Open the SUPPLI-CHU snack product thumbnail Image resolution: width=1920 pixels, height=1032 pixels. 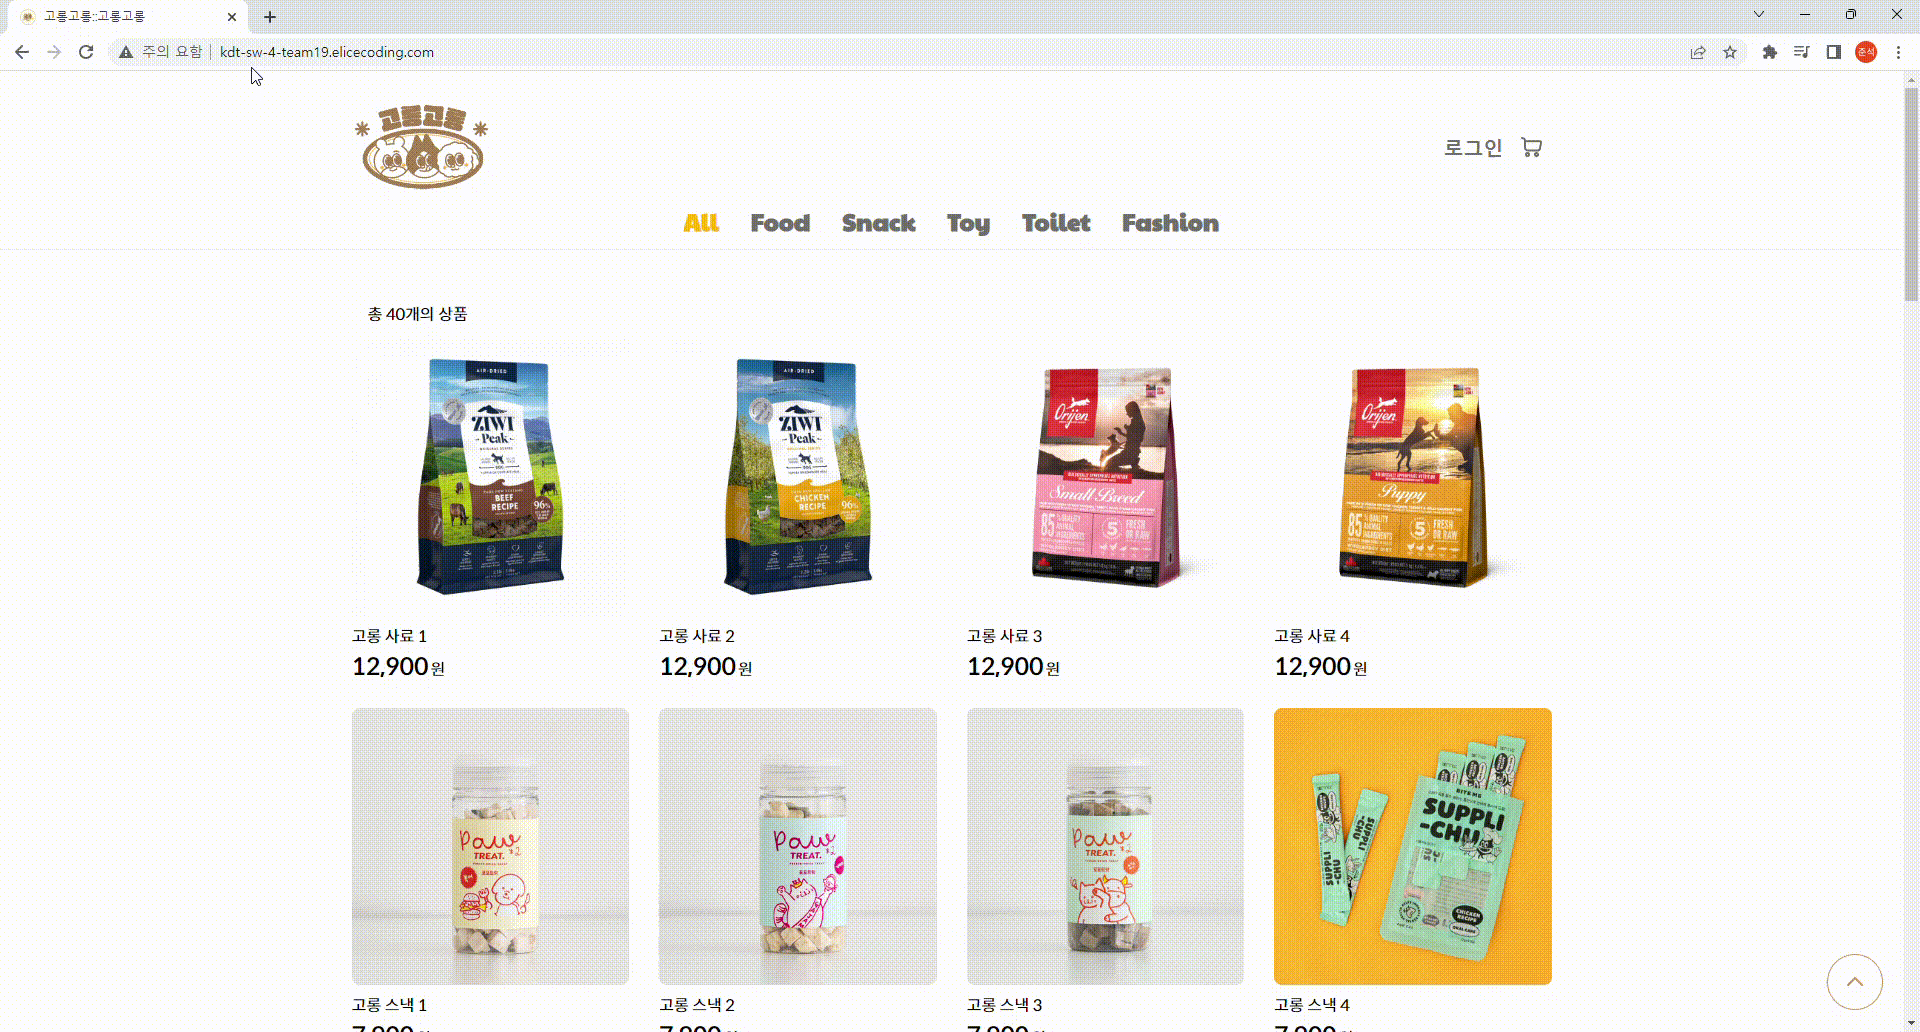[x=1412, y=846]
